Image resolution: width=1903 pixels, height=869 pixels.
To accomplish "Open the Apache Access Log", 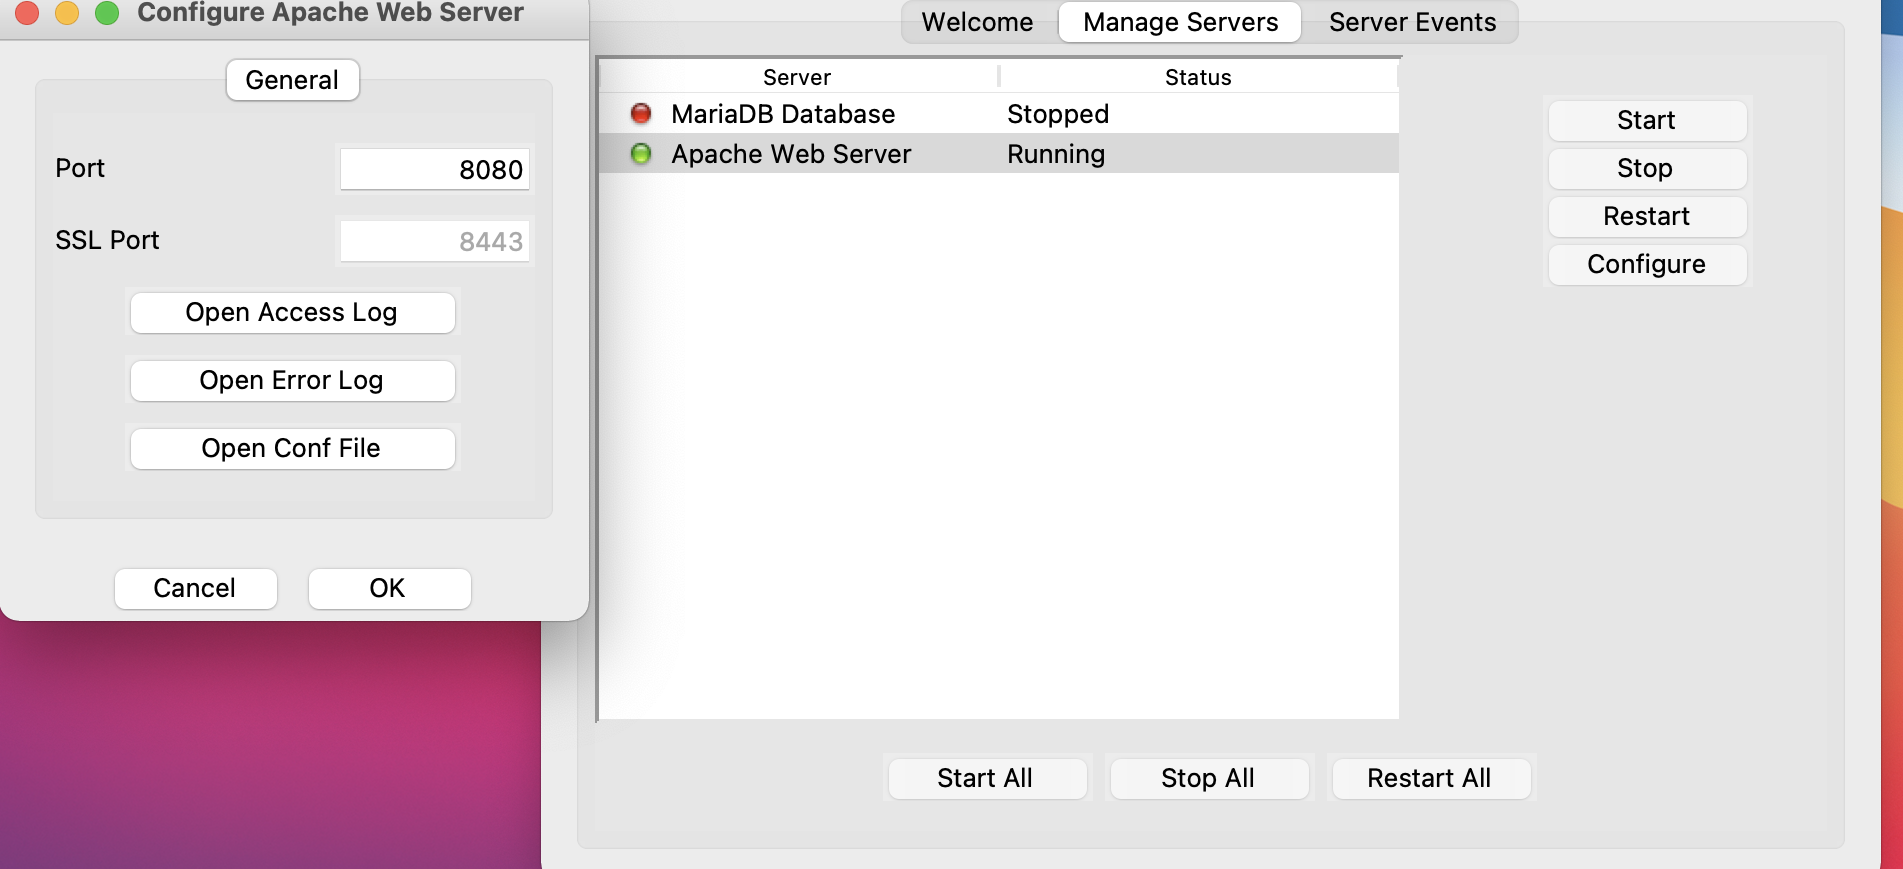I will coord(292,312).
